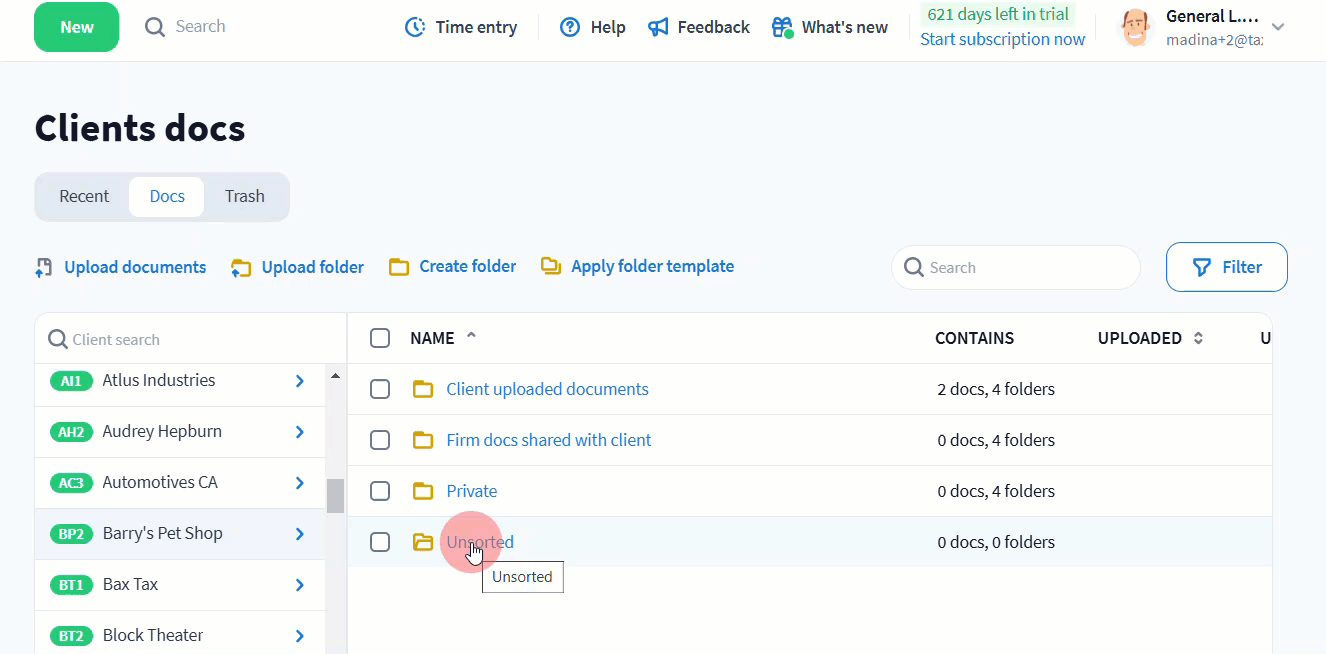The height and width of the screenshot is (654, 1326).
Task: Toggle the select-all checkbox in header
Action: coord(380,338)
